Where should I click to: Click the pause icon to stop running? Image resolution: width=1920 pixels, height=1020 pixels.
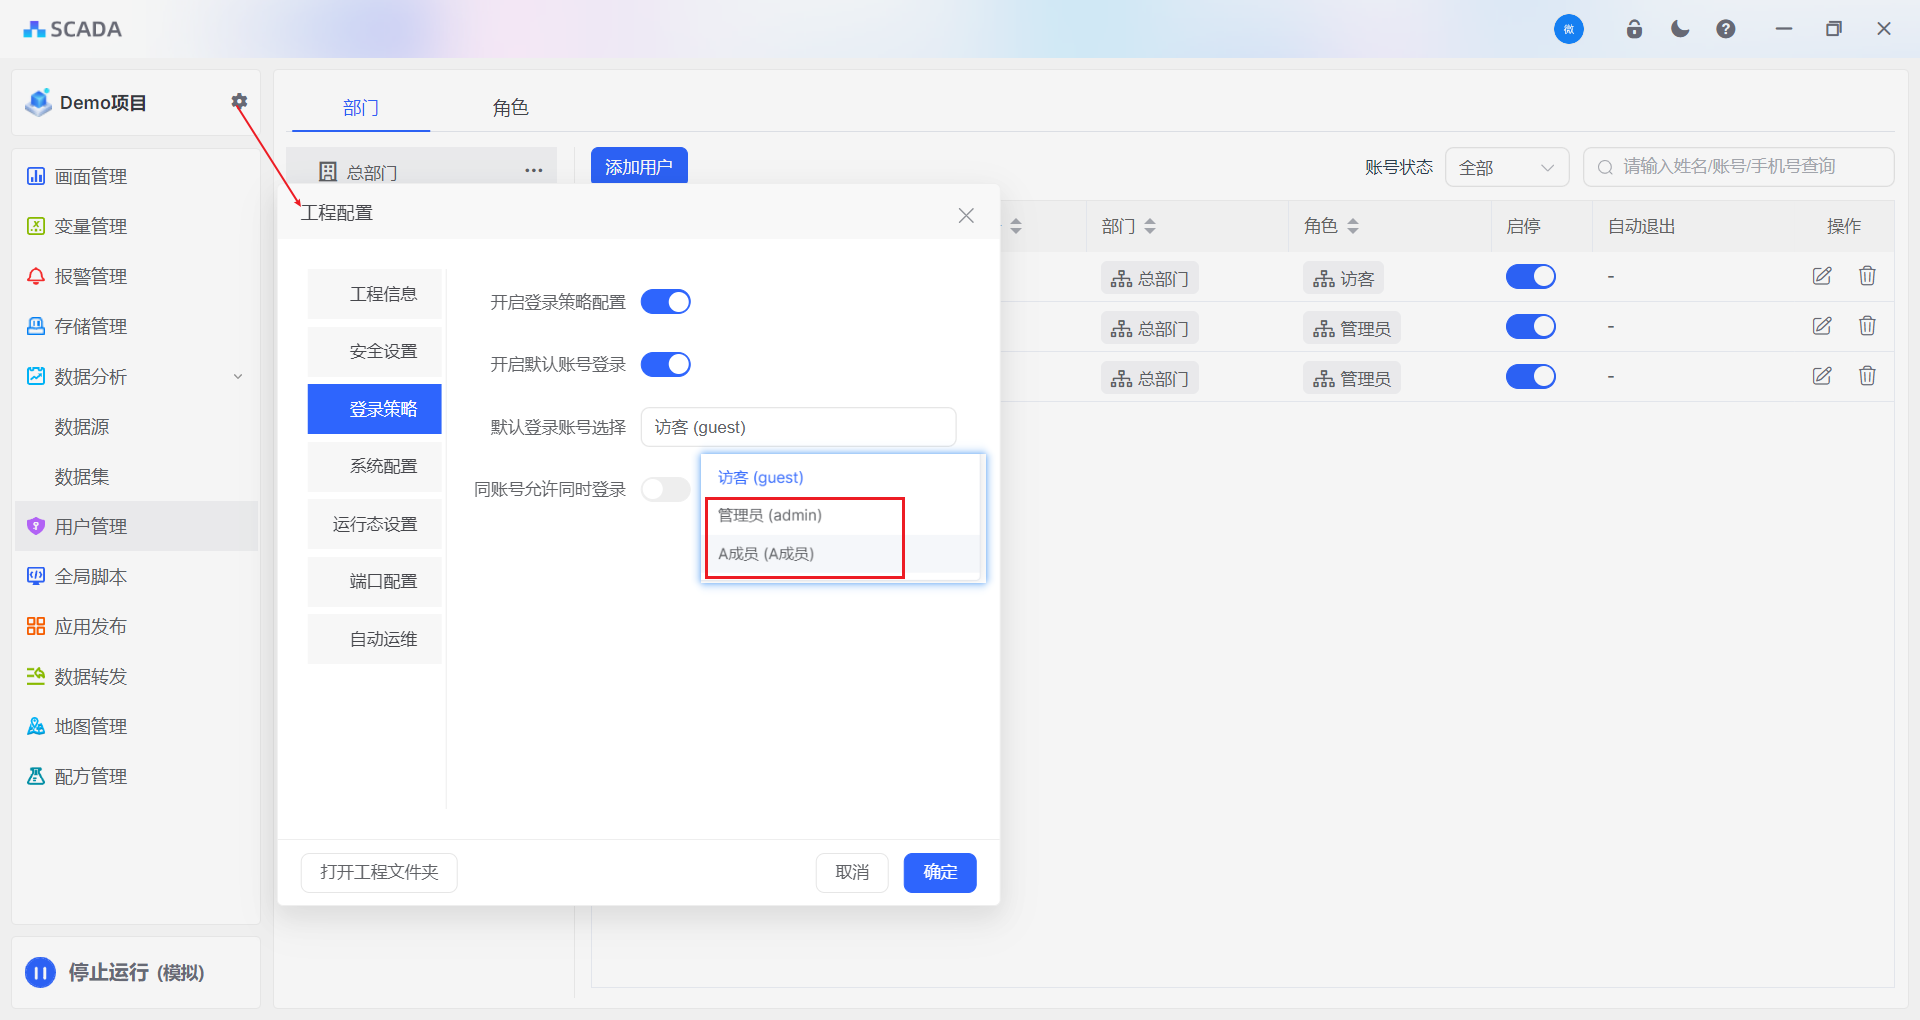point(40,972)
